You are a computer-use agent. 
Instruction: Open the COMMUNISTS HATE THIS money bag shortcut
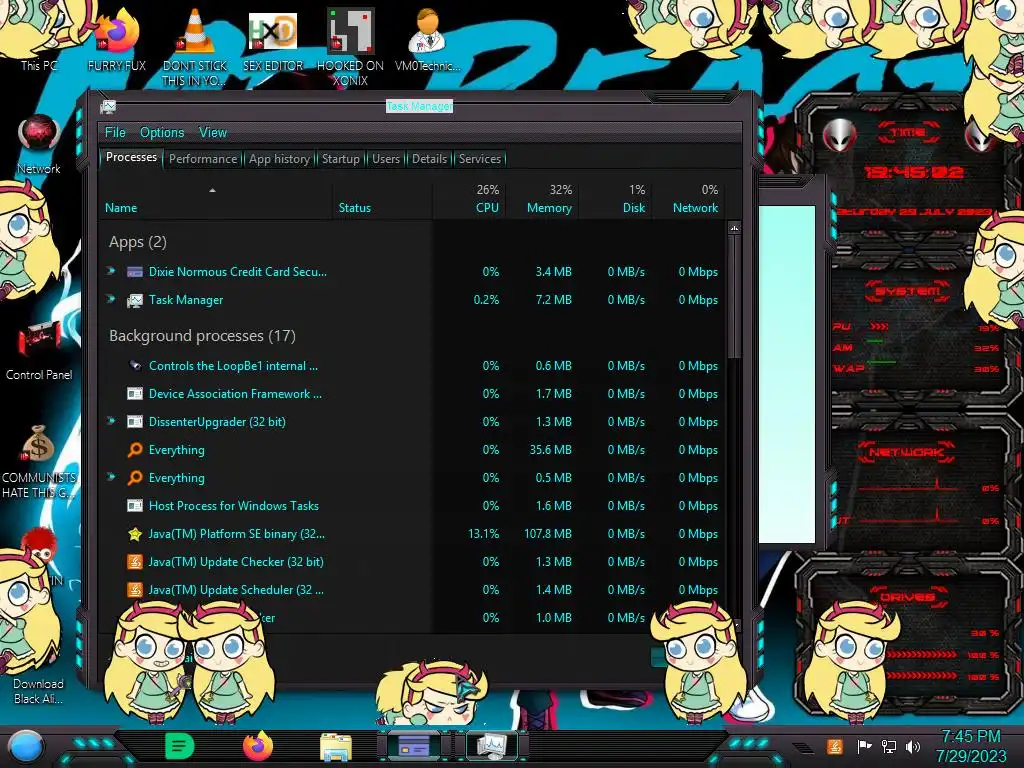(39, 460)
